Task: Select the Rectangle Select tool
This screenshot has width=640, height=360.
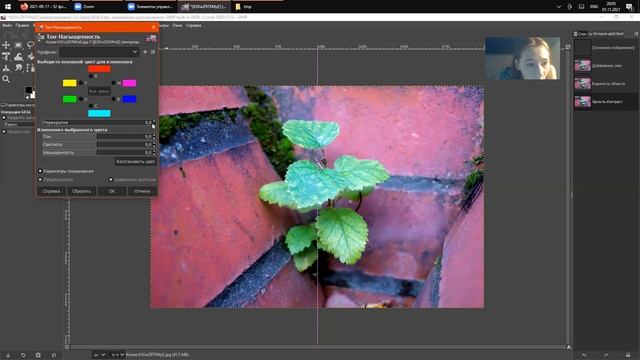Action: point(18,45)
